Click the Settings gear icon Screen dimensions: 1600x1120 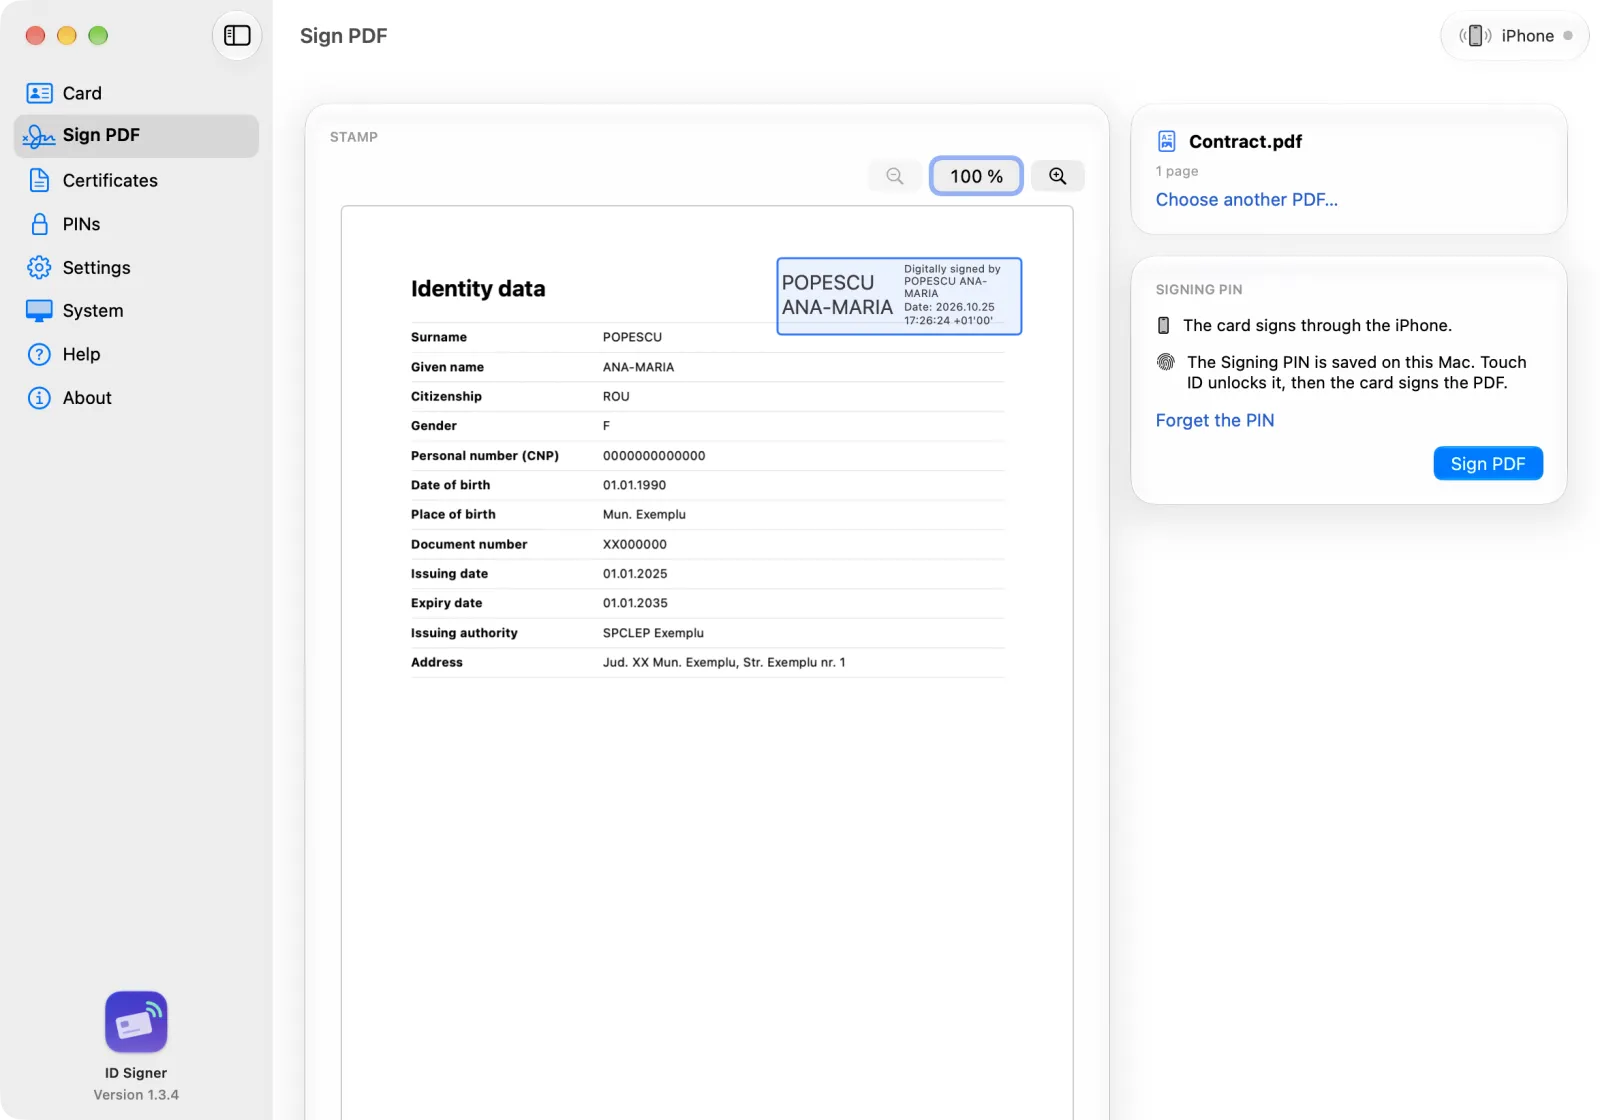(39, 267)
